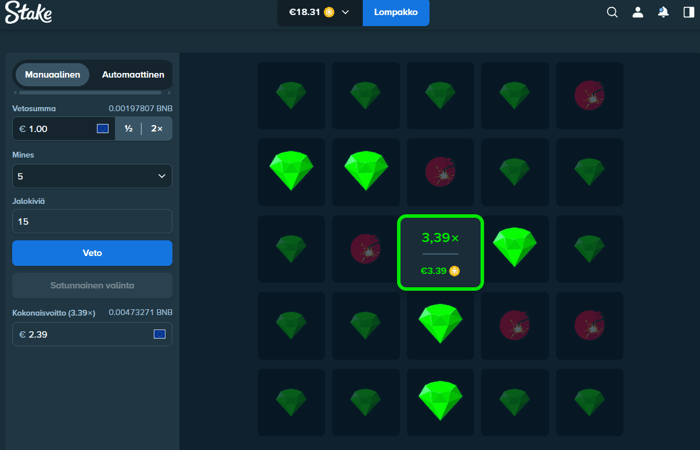This screenshot has height=450, width=700.
Task: Halve the bet with ½ button
Action: (129, 129)
